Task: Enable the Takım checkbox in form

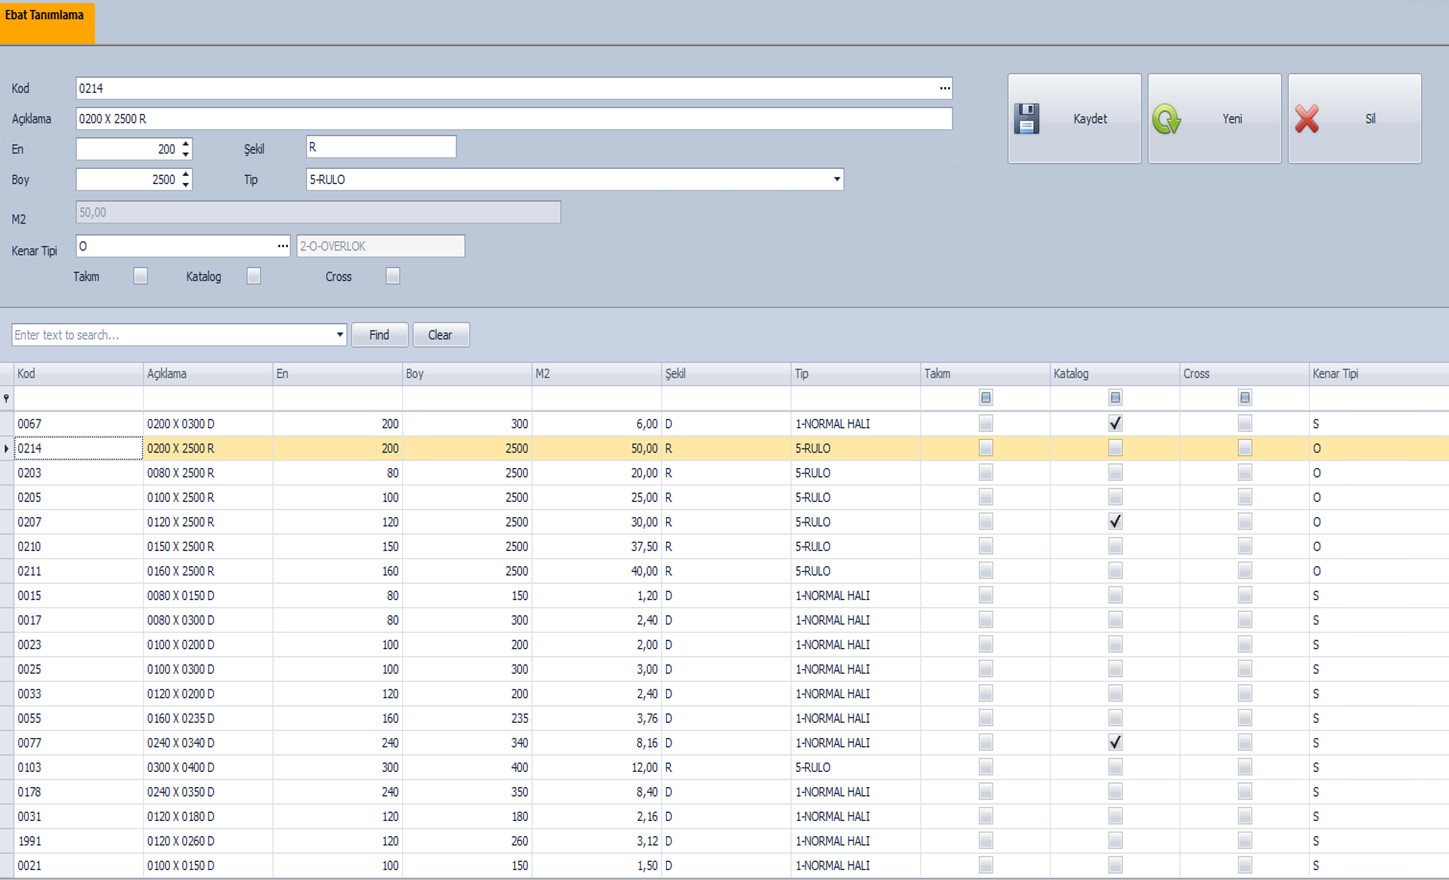Action: coord(140,276)
